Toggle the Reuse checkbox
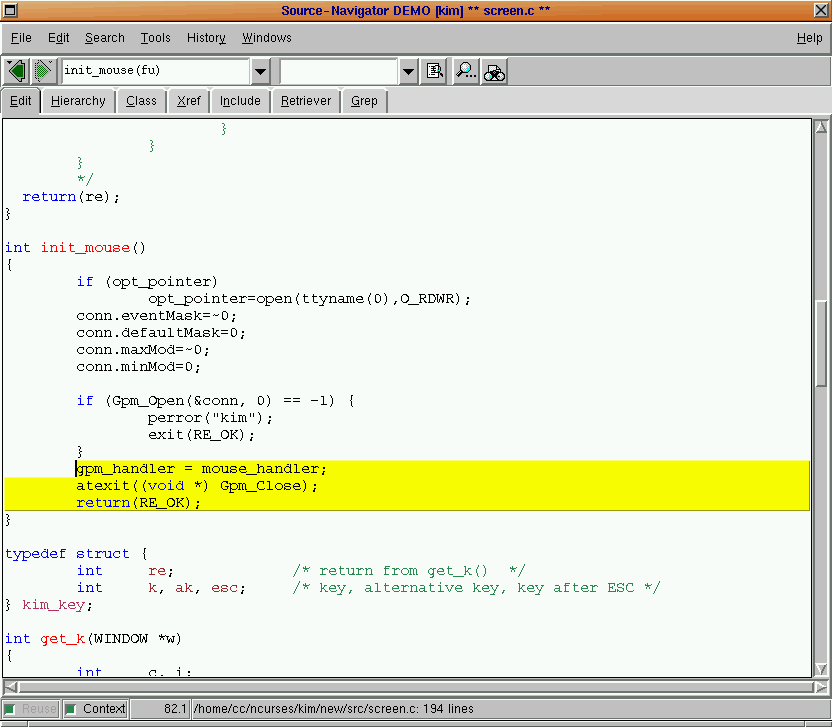Viewport: 832px width, 727px height. click(x=31, y=708)
